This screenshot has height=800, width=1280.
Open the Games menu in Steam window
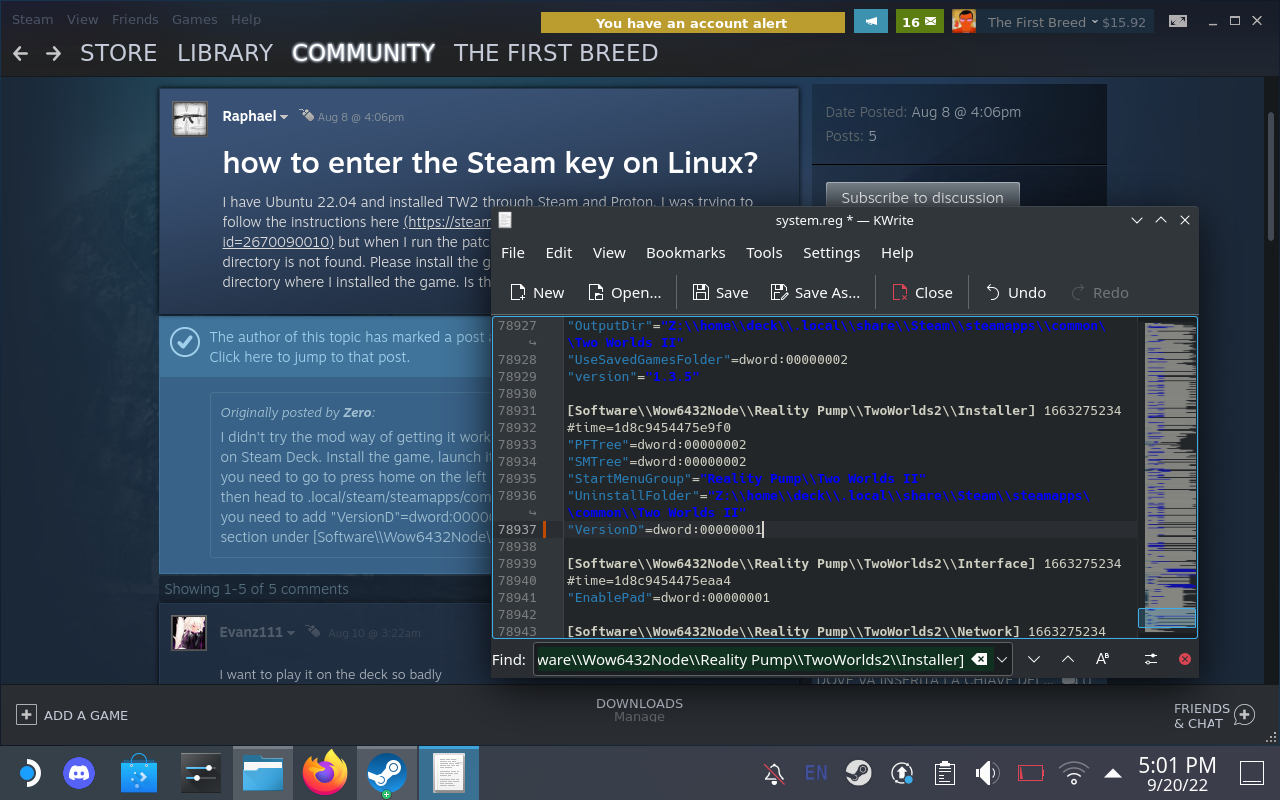coord(194,19)
